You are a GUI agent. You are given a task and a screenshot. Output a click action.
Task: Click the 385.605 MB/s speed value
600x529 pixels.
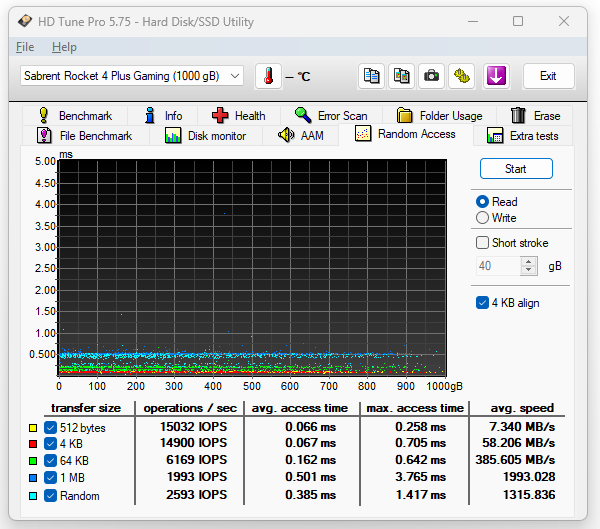click(x=515, y=460)
